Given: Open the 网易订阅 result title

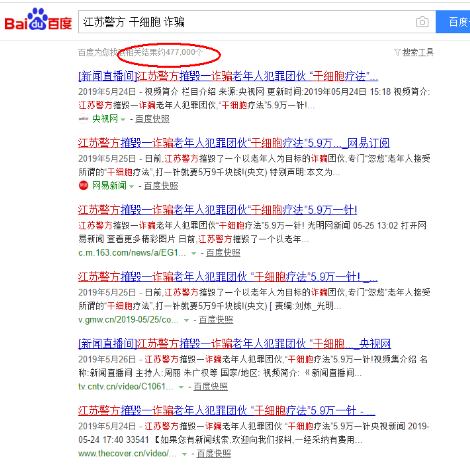Looking at the screenshot, I should coord(234,143).
